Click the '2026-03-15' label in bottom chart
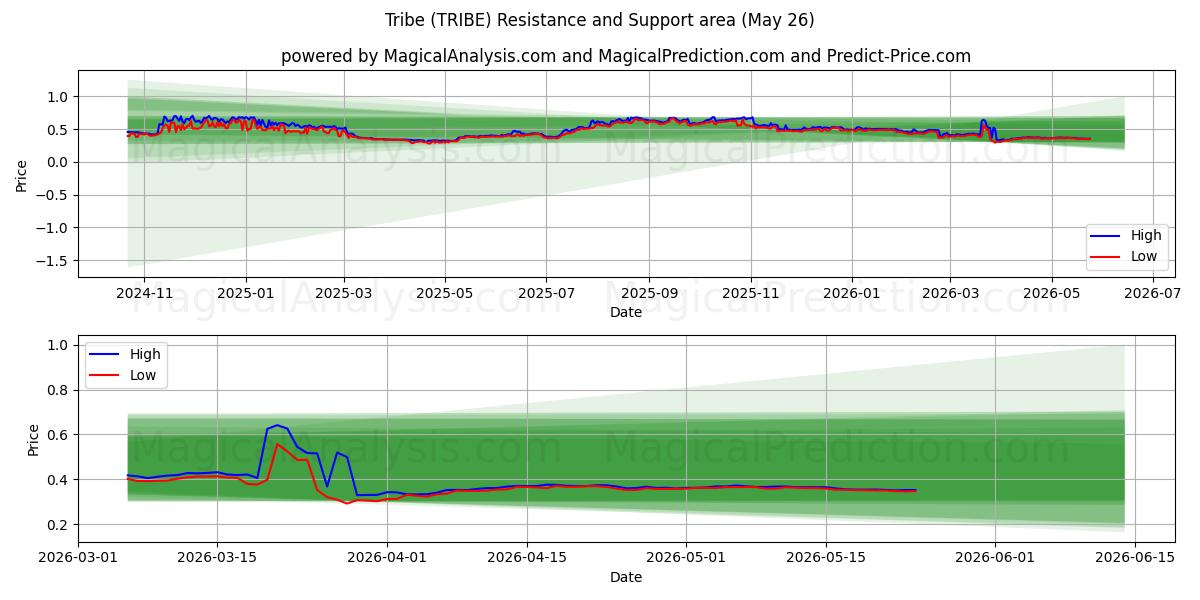1200x600 pixels. (x=217, y=560)
